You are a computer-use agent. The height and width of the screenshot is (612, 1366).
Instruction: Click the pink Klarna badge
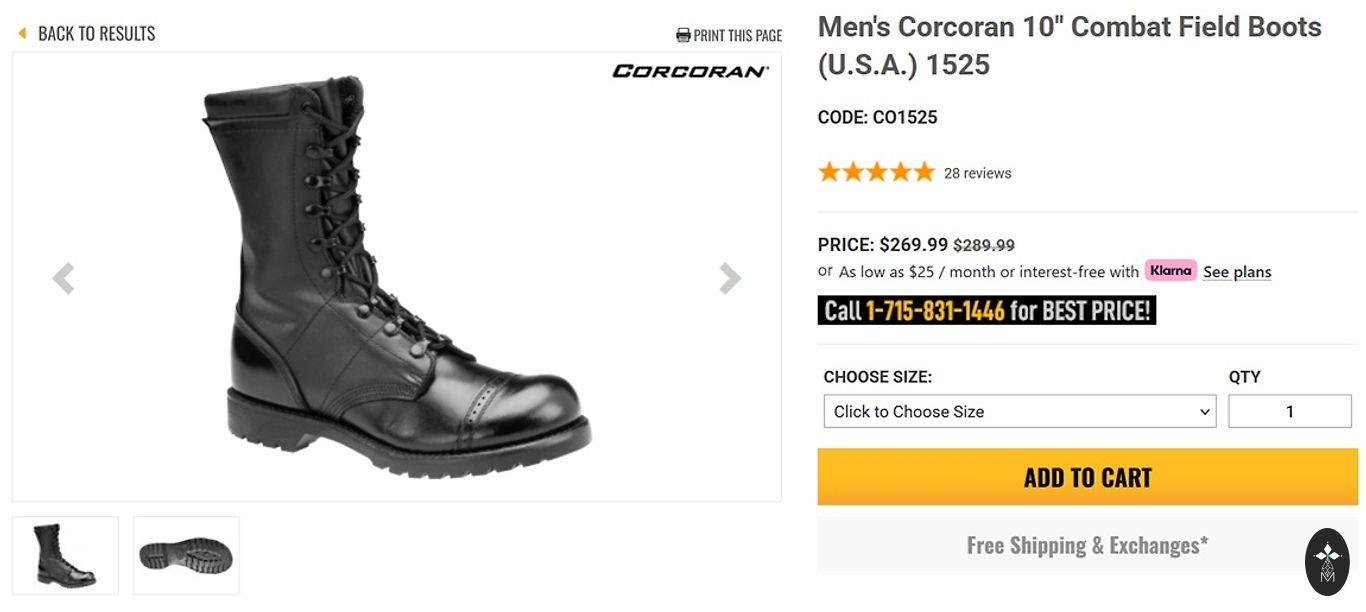[x=1170, y=270]
